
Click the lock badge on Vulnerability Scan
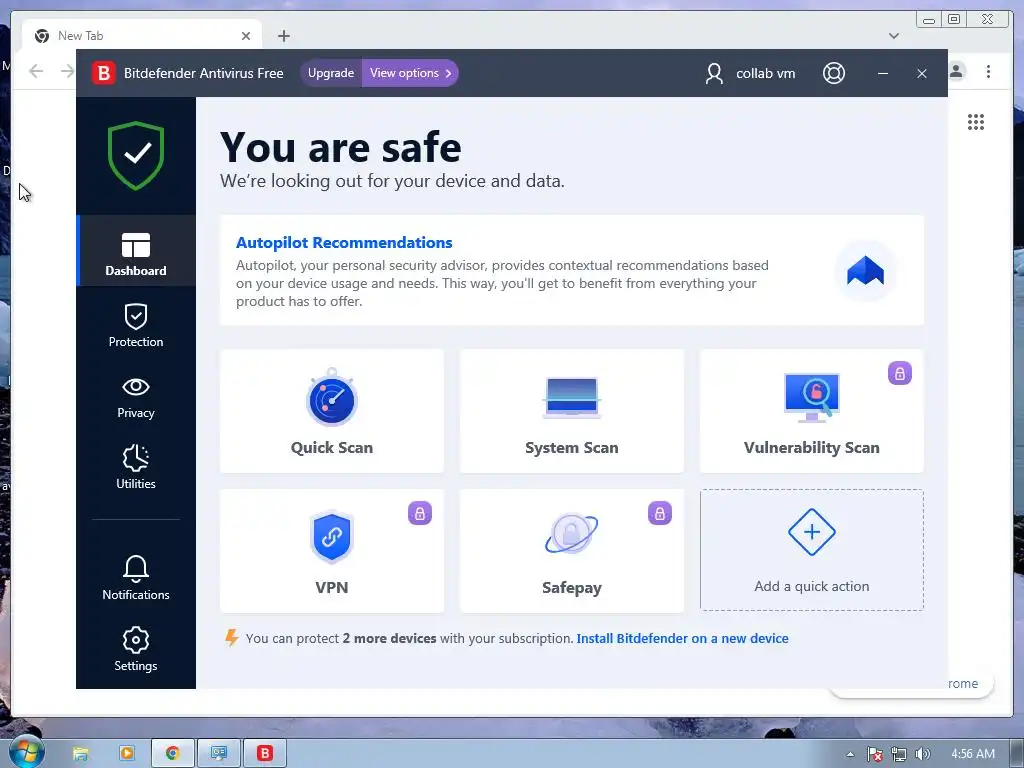(900, 374)
